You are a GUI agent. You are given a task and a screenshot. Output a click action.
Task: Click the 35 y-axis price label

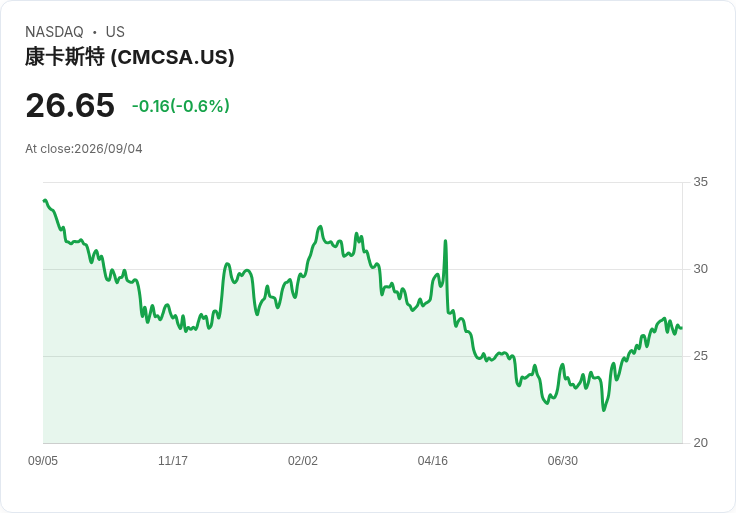click(x=700, y=182)
